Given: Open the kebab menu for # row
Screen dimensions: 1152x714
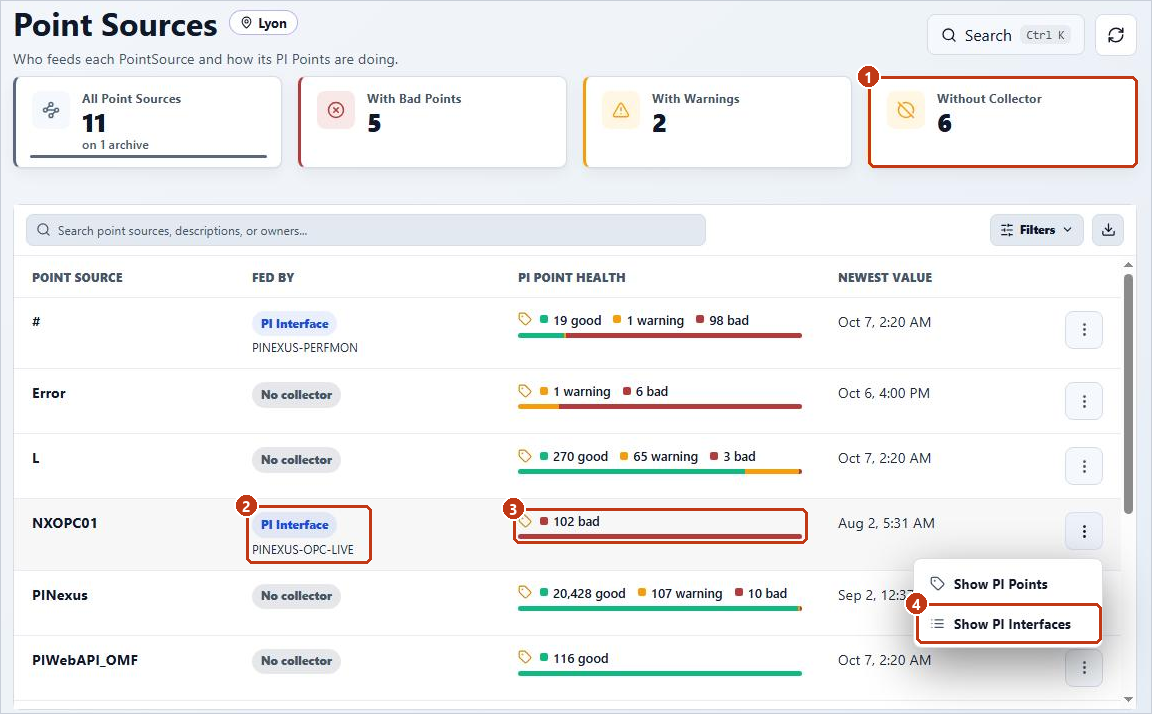Looking at the screenshot, I should point(1084,330).
